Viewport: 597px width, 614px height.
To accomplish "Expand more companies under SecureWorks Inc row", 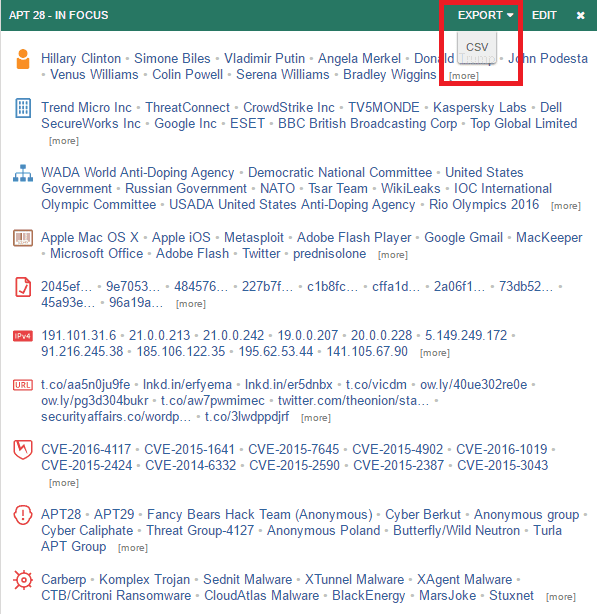I will click(x=64, y=141).
